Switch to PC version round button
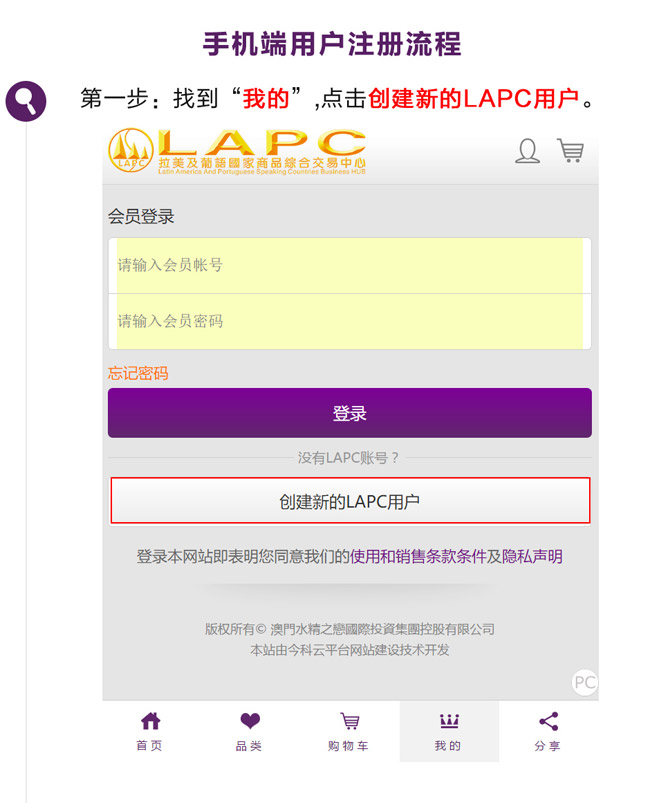Screen dimensions: 650x803 [584, 683]
